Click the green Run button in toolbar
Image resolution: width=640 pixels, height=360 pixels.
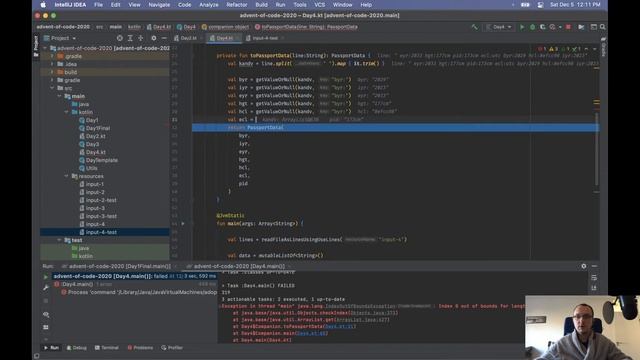click(x=522, y=27)
